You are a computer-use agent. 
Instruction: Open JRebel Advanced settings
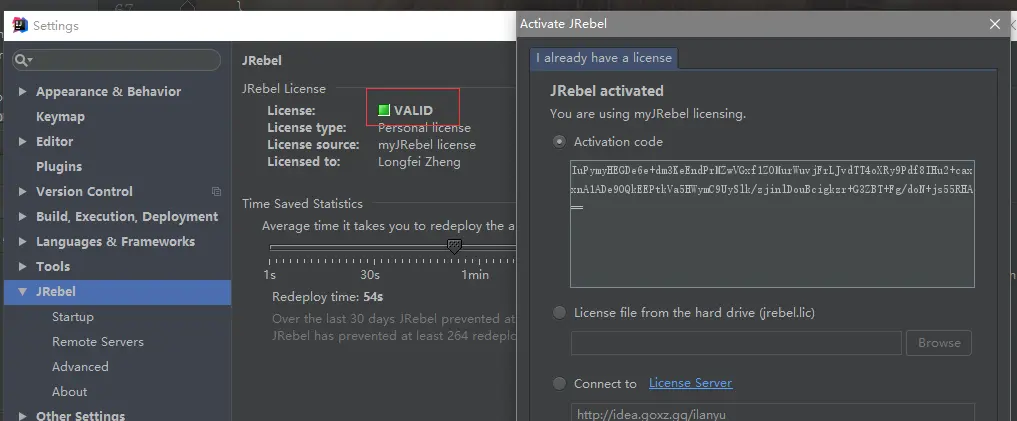pos(80,367)
